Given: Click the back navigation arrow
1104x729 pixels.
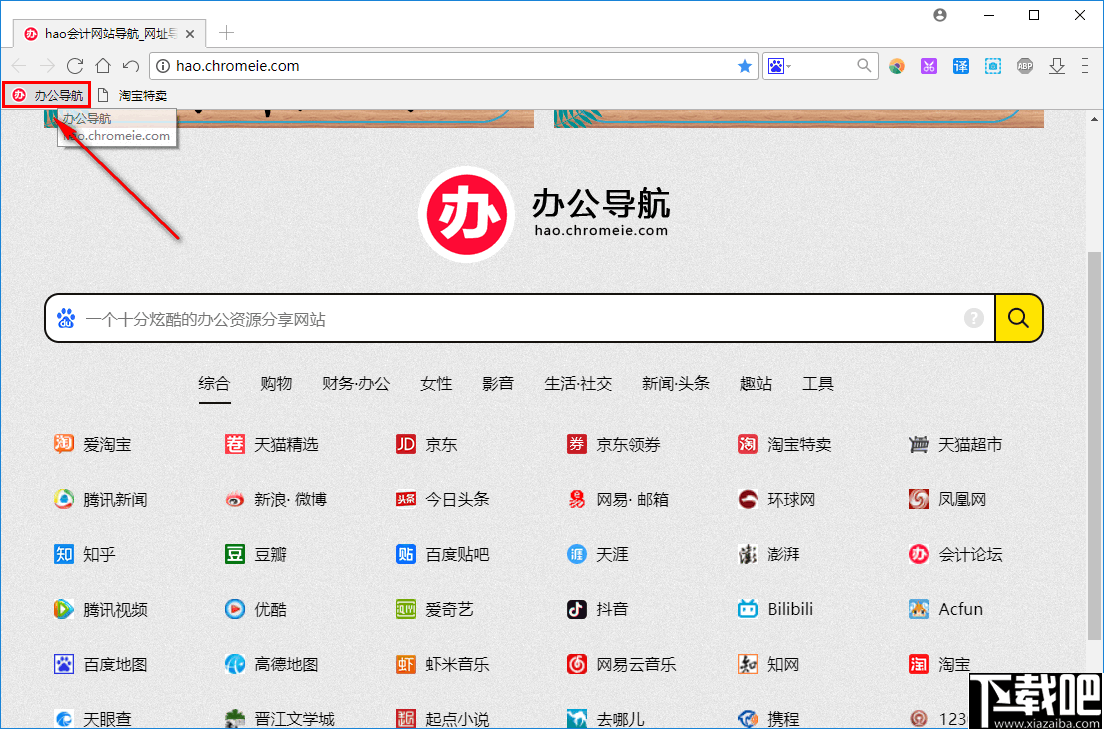Looking at the screenshot, I should point(18,65).
